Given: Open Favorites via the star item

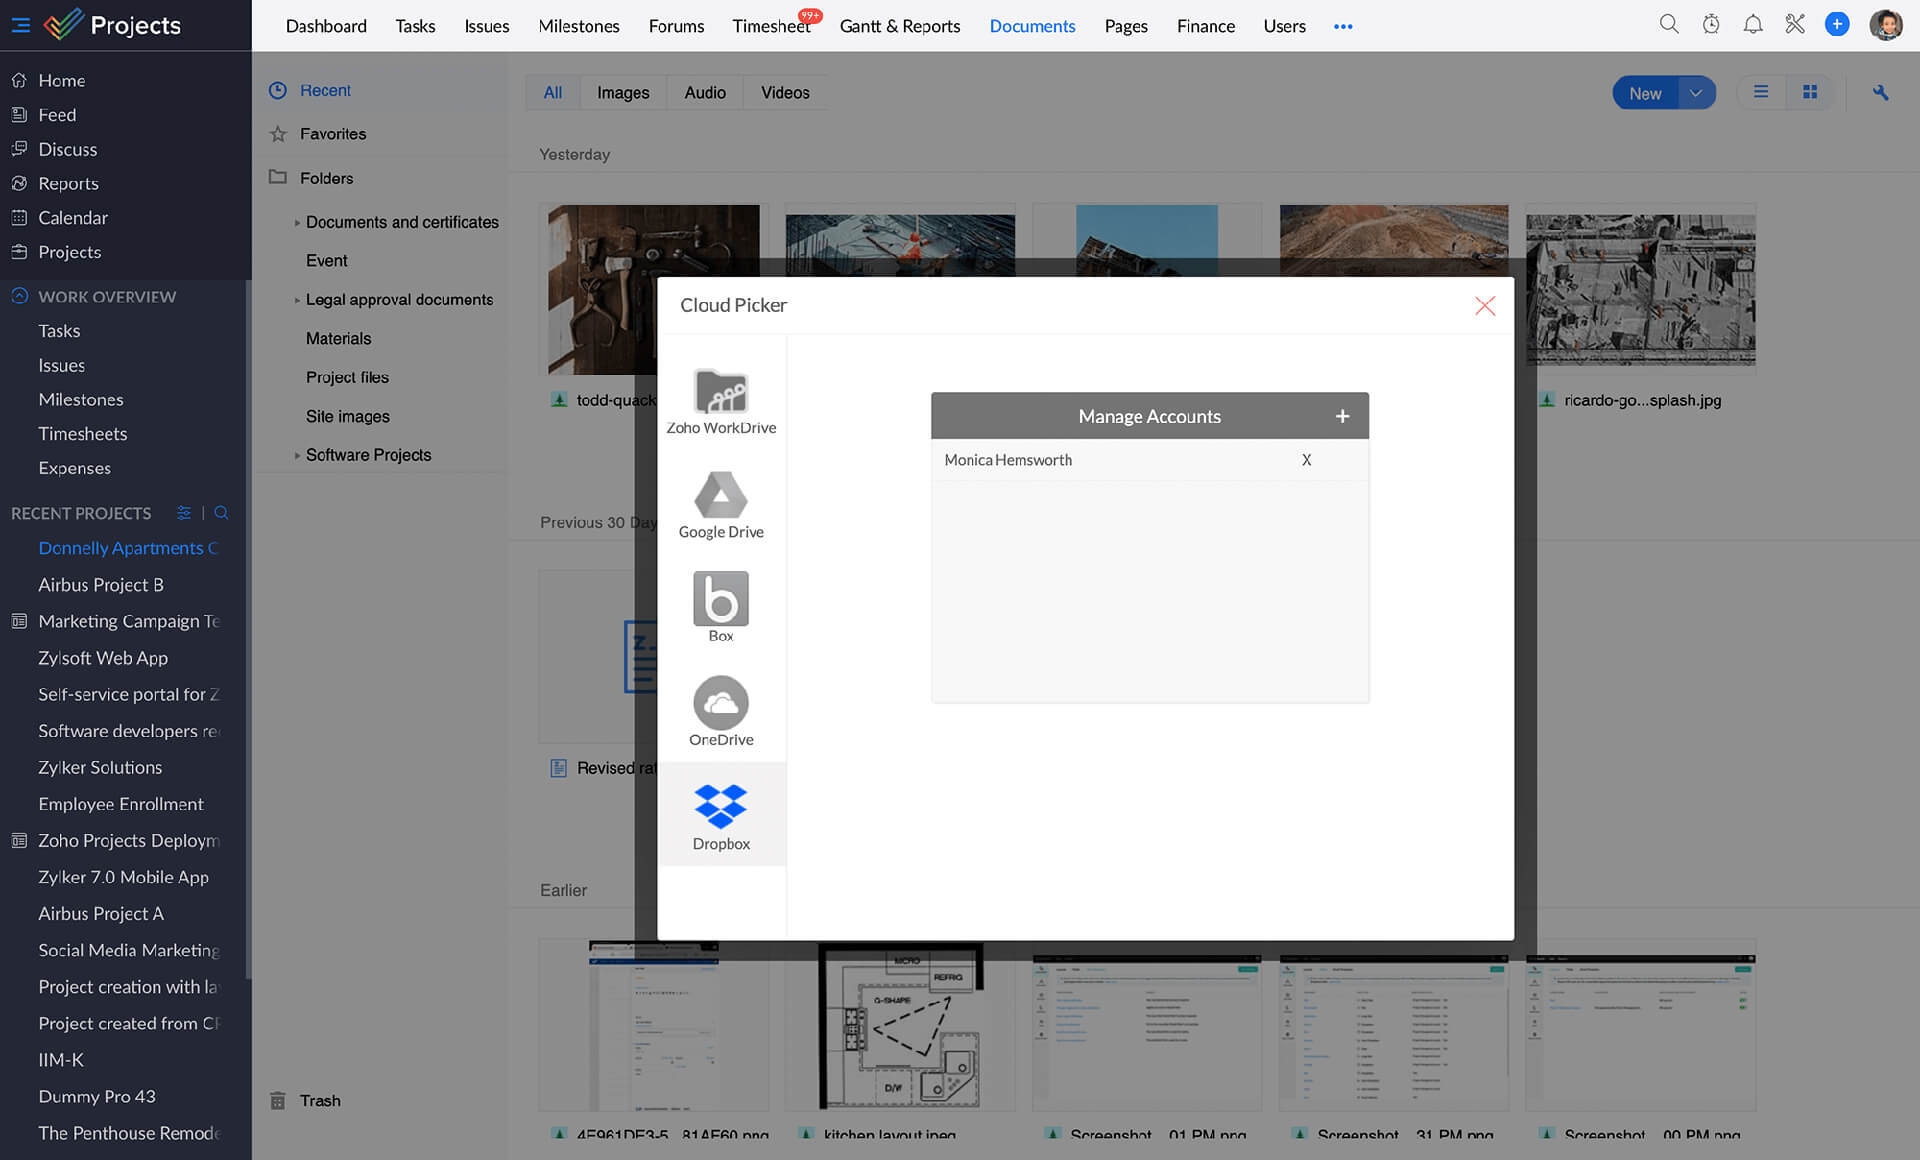Looking at the screenshot, I should [333, 133].
